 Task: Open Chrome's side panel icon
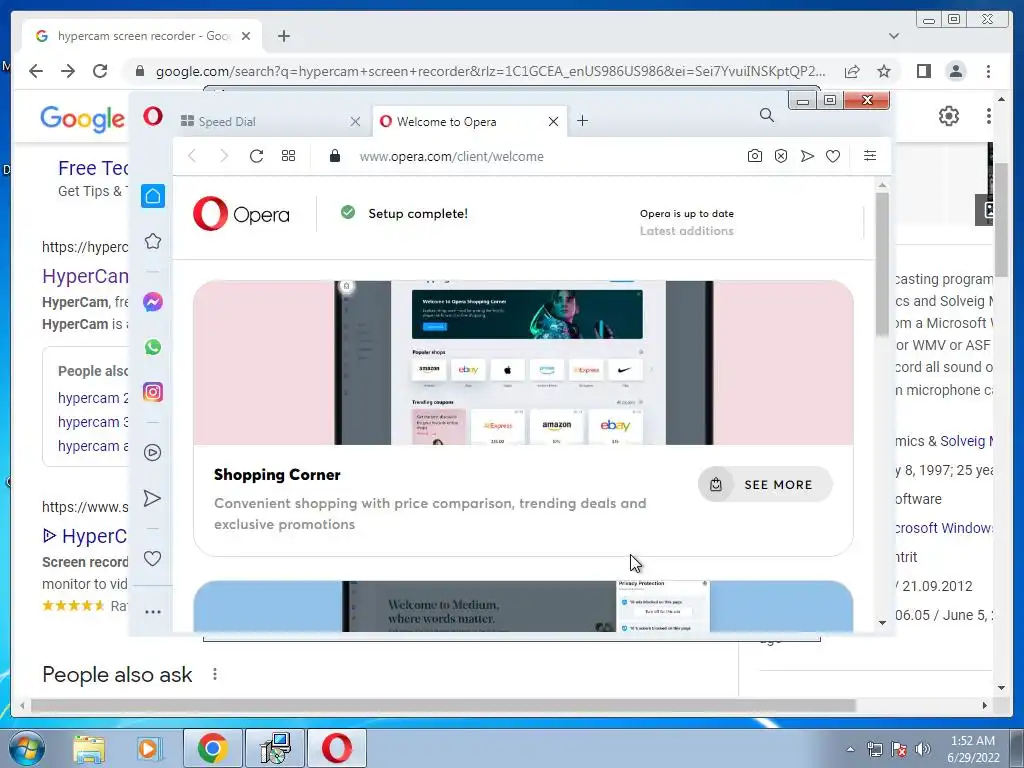pyautogui.click(x=923, y=71)
